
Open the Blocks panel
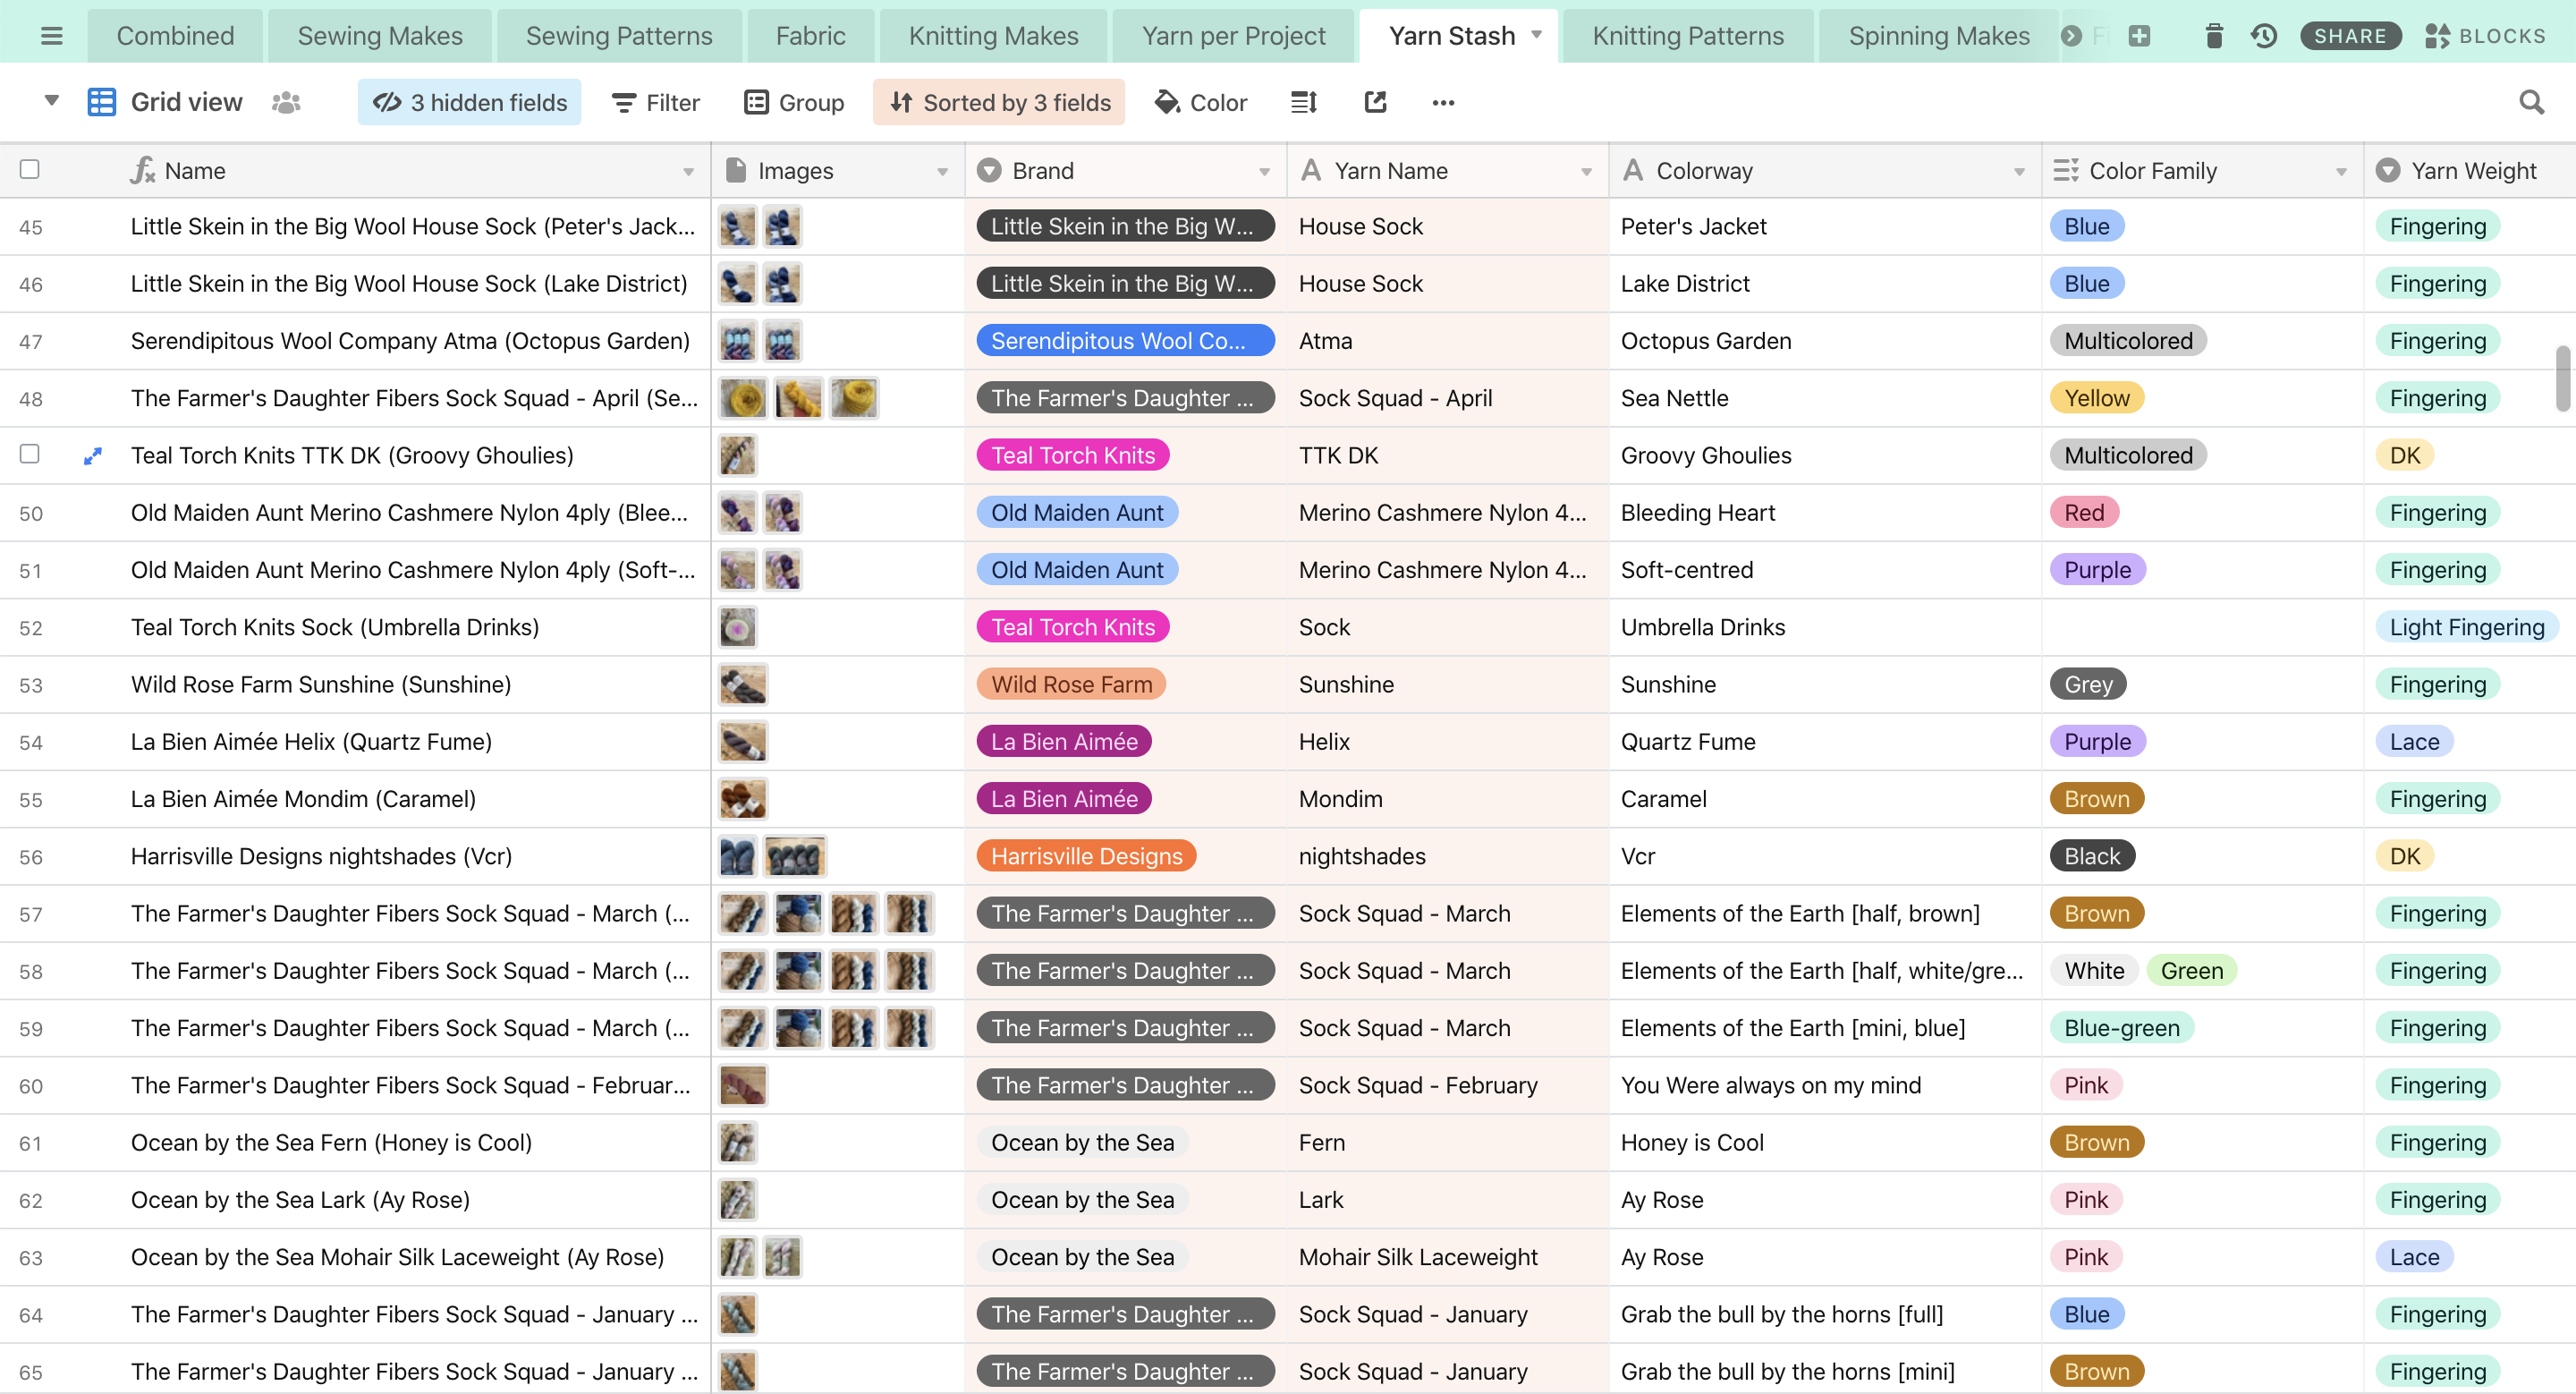pyautogui.click(x=2486, y=36)
